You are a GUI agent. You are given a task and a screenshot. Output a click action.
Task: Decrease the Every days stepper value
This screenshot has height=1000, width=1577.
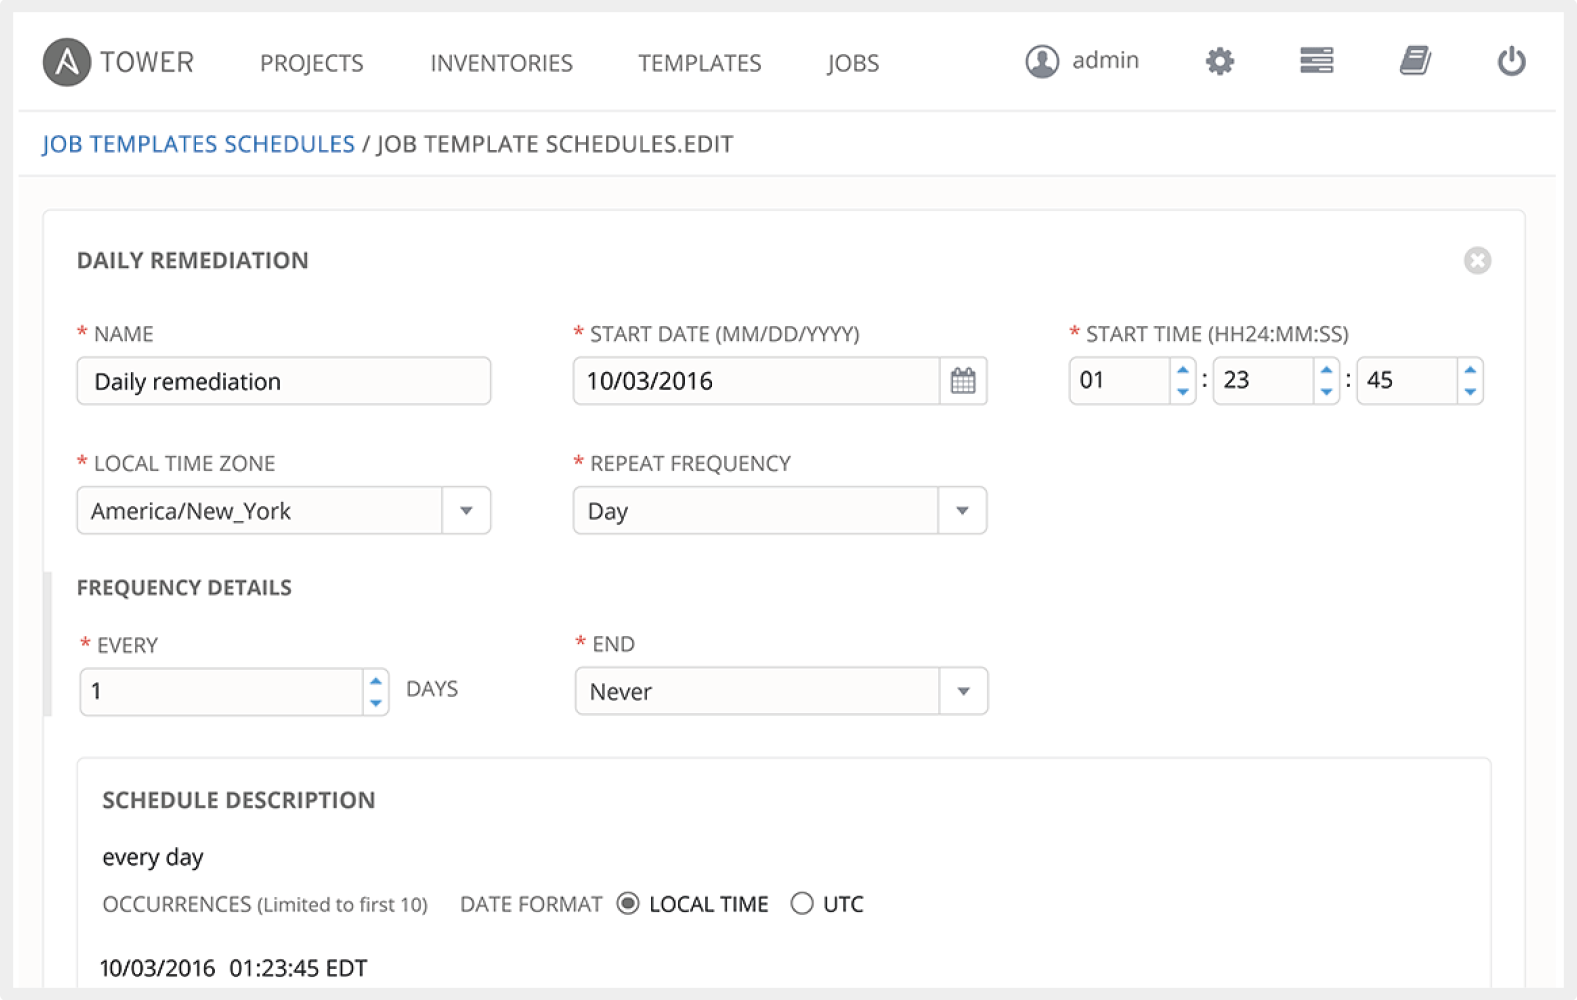pos(376,703)
